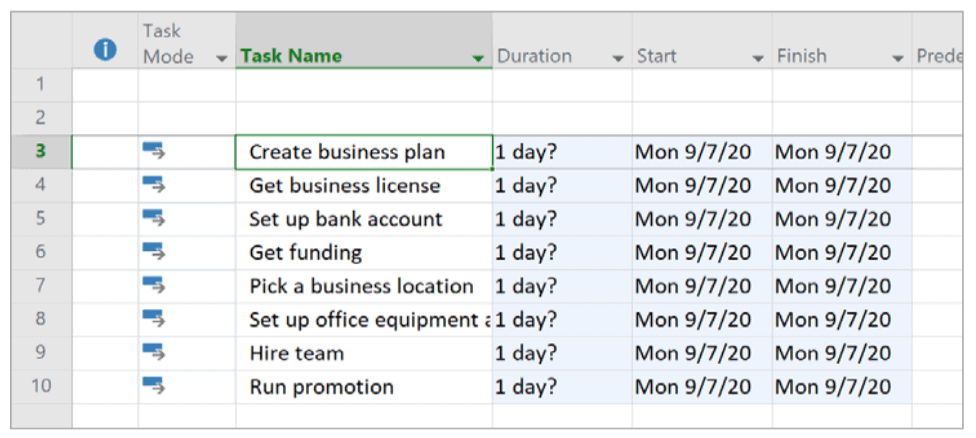
Task: Expand the Duration column dropdown arrow
Action: tap(618, 58)
